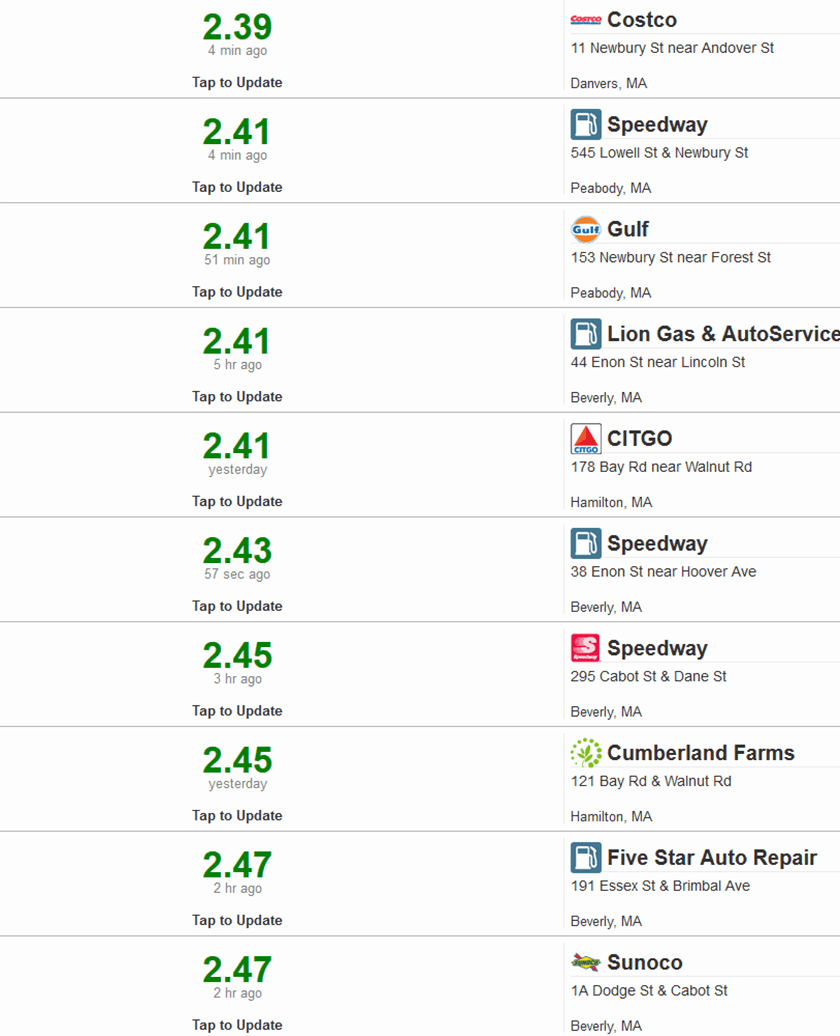
Task: Tap to Update Sunoco price
Action: coord(237,1025)
